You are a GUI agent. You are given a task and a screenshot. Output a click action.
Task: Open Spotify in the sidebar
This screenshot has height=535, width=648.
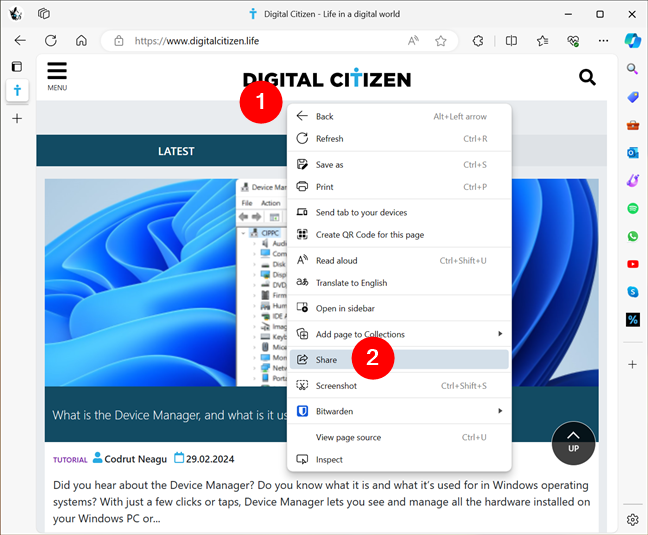click(x=632, y=208)
